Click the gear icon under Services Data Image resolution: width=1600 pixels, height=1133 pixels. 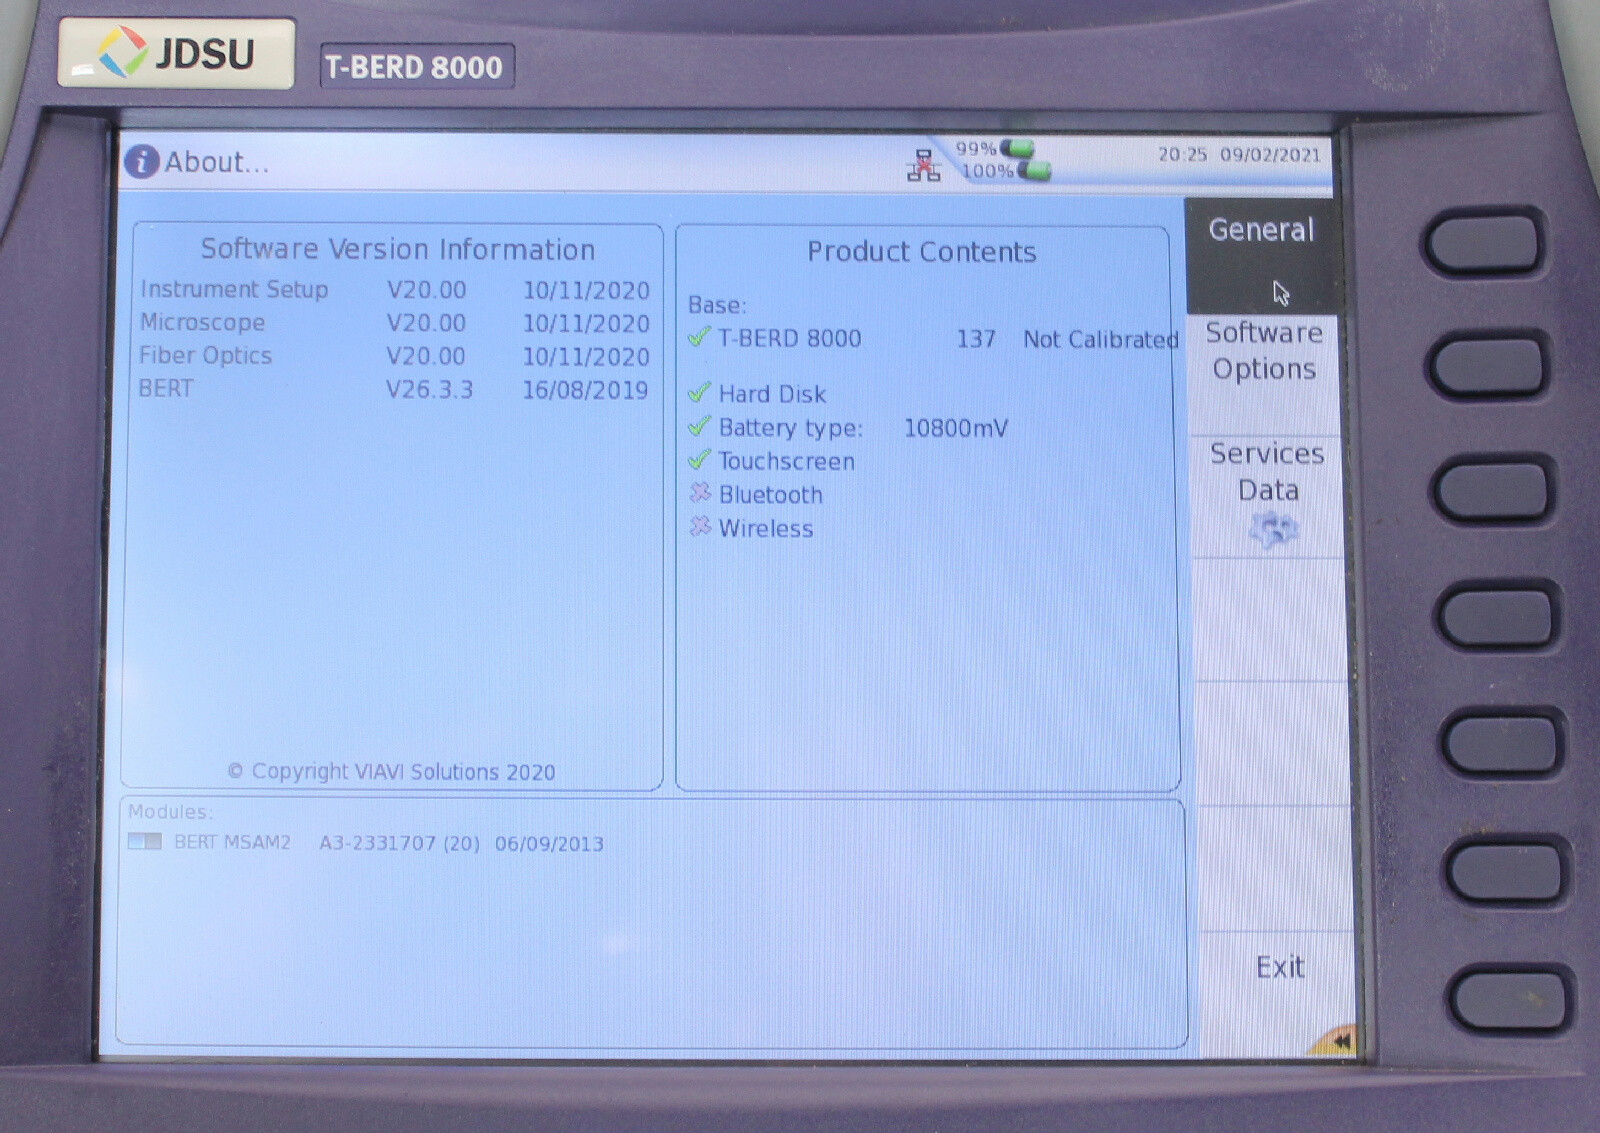click(1273, 529)
